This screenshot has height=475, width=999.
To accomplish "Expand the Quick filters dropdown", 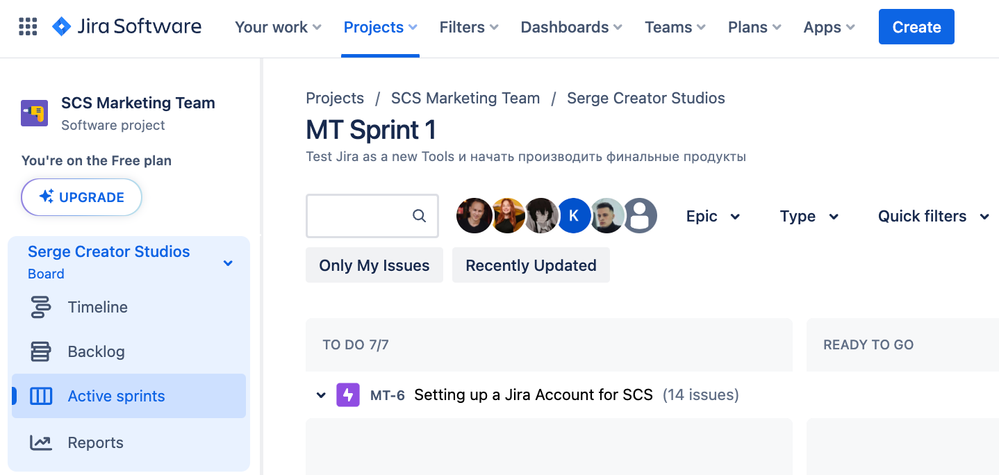I will [x=933, y=216].
